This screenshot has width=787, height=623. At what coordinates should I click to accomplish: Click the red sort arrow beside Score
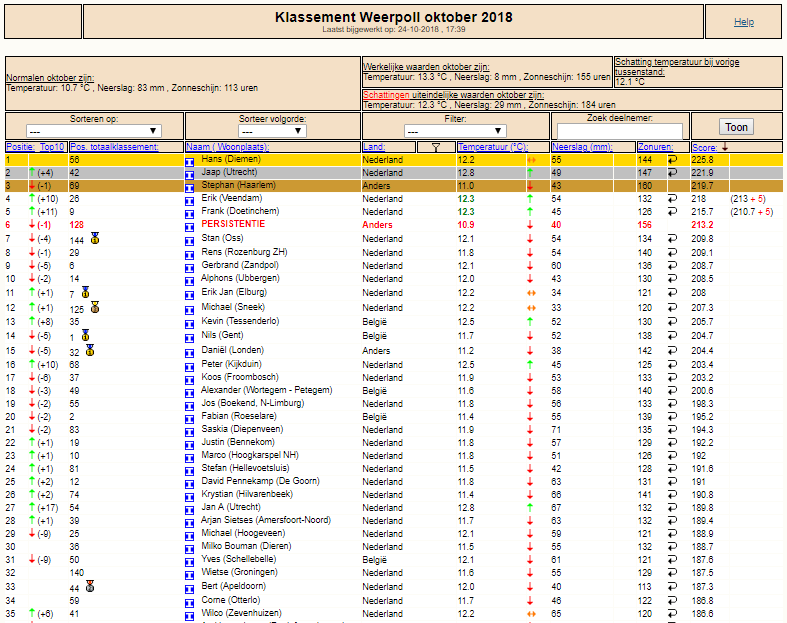(x=725, y=147)
